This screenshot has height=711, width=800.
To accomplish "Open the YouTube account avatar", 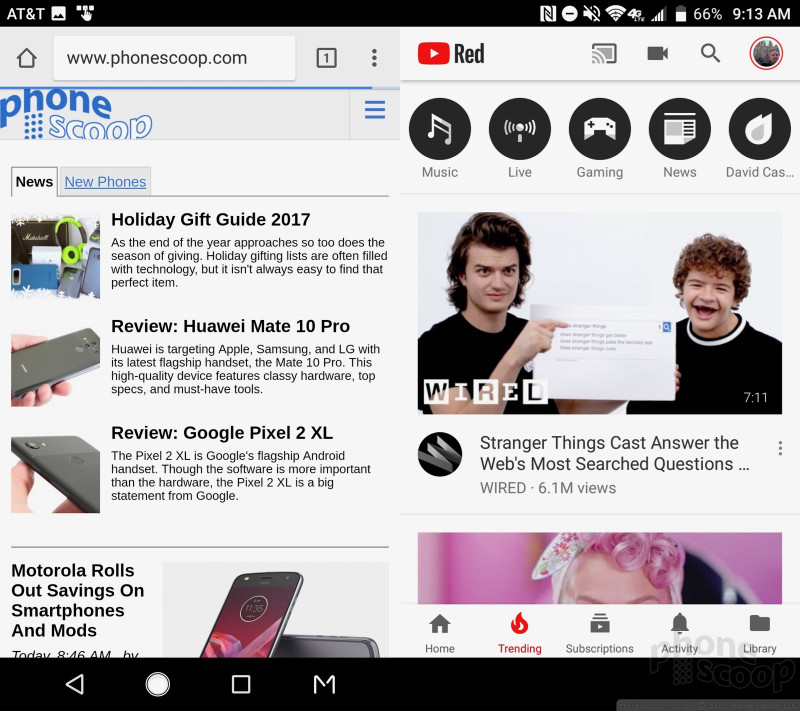I will 766,53.
